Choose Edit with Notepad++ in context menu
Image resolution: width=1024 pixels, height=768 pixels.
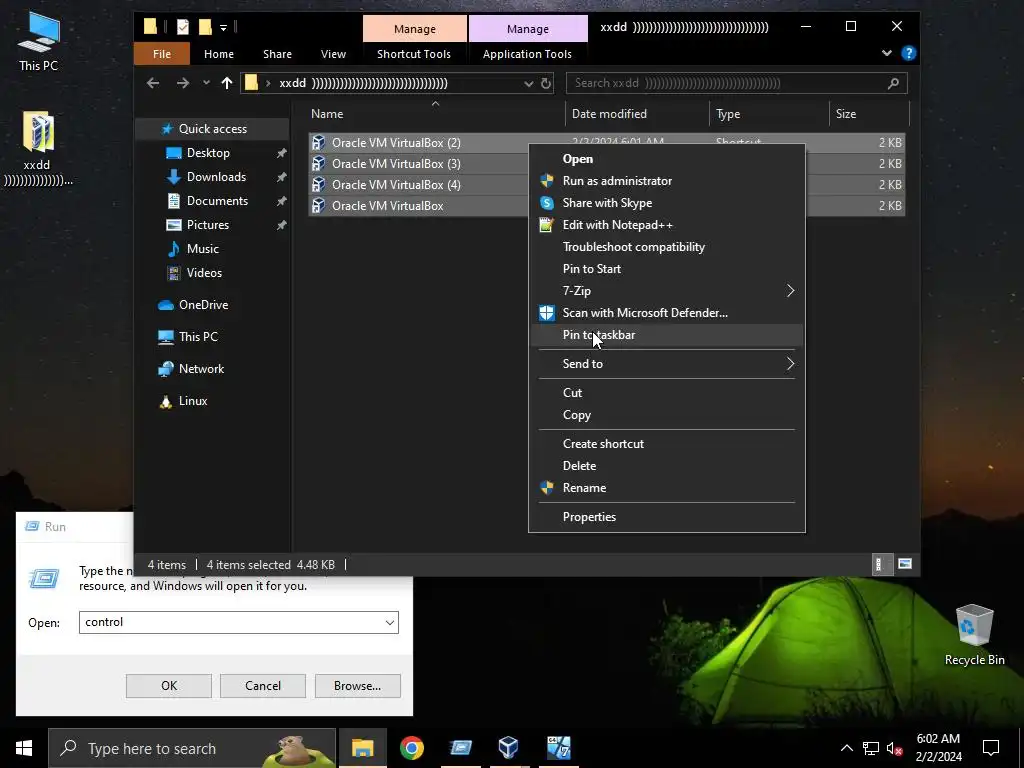666,225
